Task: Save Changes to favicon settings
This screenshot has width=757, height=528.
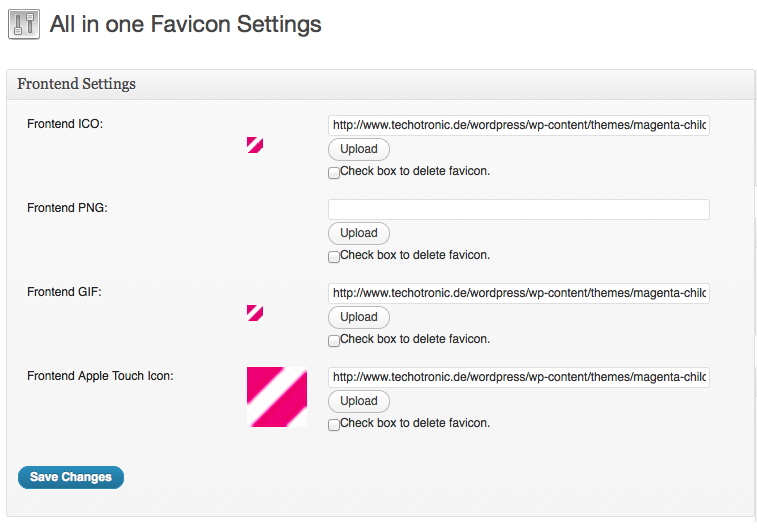Action: pos(71,477)
